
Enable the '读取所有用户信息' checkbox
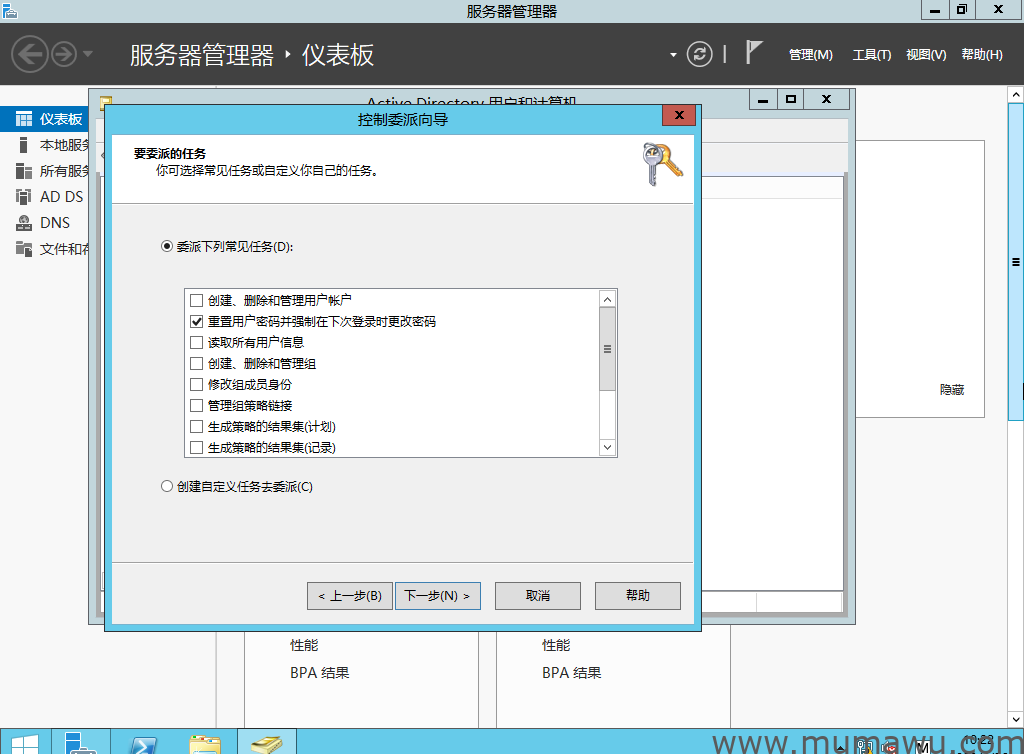[x=196, y=342]
